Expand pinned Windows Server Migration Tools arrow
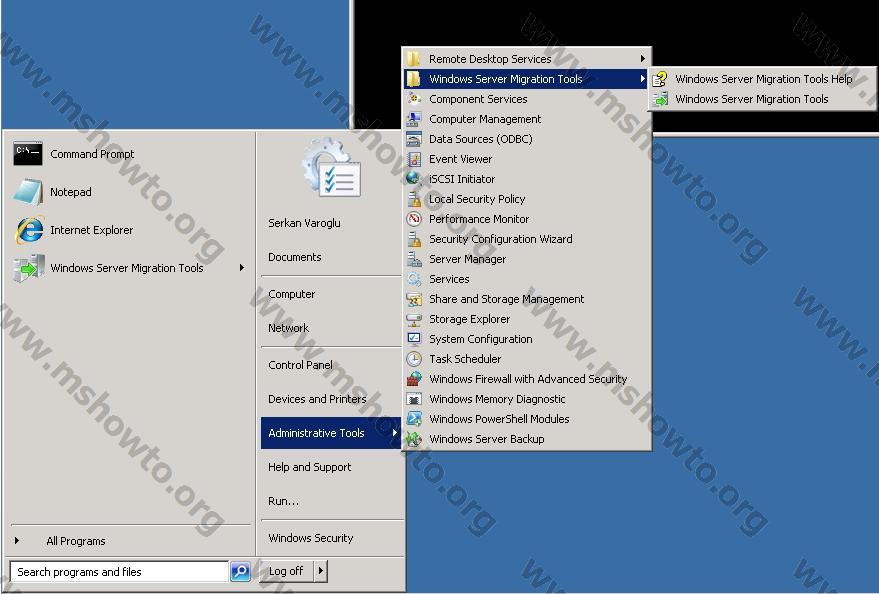The height and width of the screenshot is (594, 879). 242,268
